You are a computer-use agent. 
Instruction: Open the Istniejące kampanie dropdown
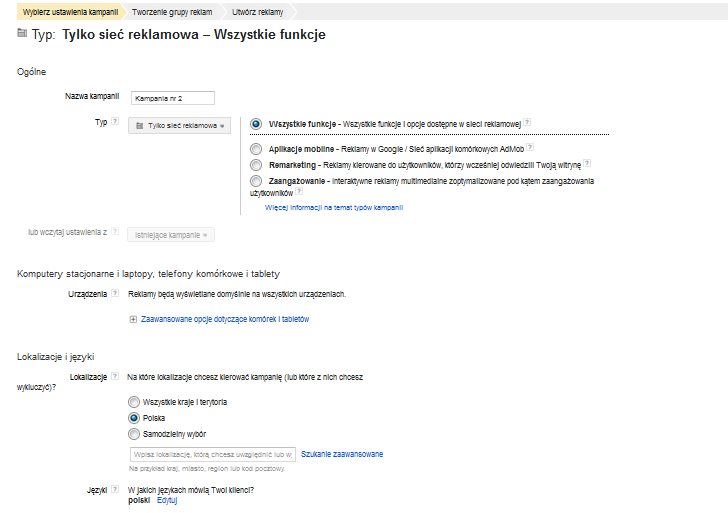[171, 235]
